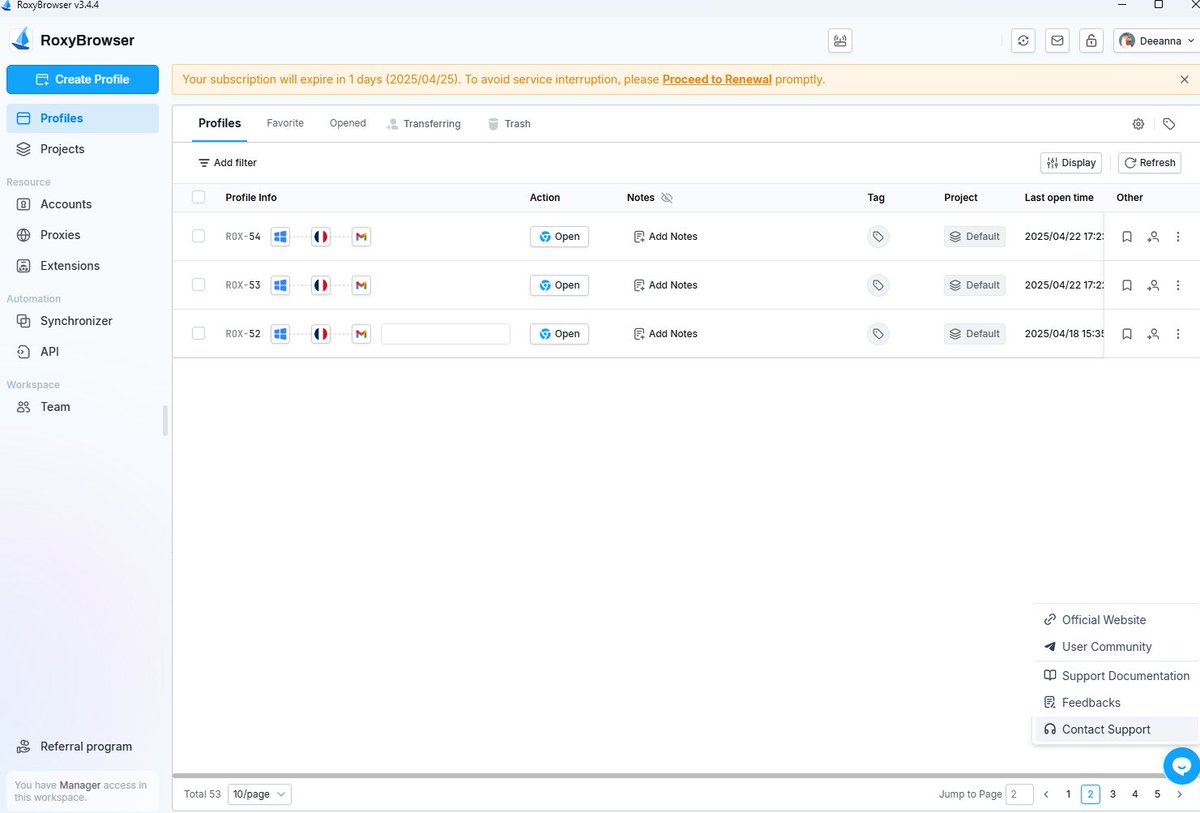Follow the Proceed to Renewal link
Viewport: 1200px width, 813px height.
click(717, 79)
